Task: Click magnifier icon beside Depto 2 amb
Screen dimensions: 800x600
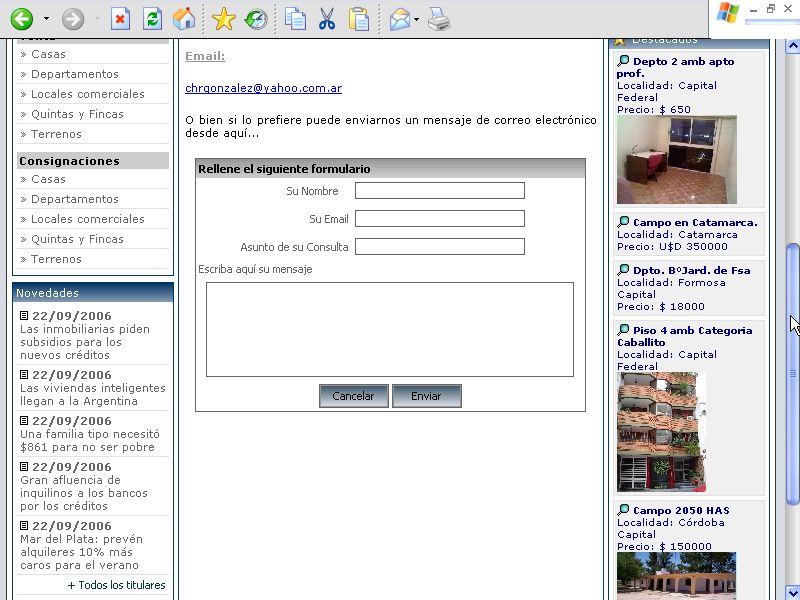Action: pos(623,61)
